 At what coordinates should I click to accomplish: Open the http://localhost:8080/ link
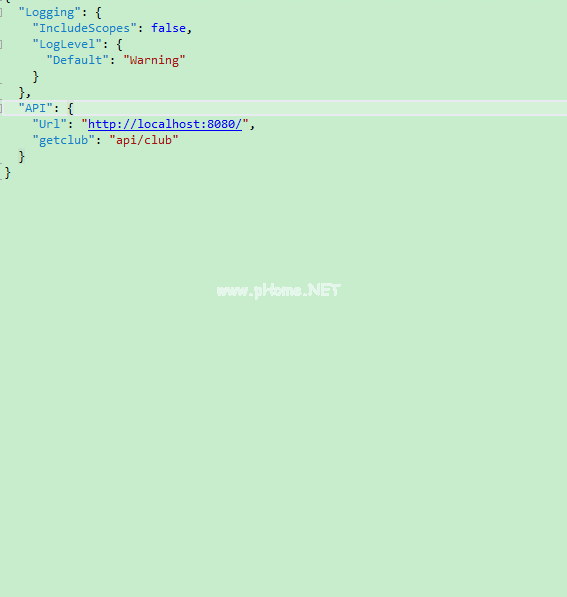165,125
